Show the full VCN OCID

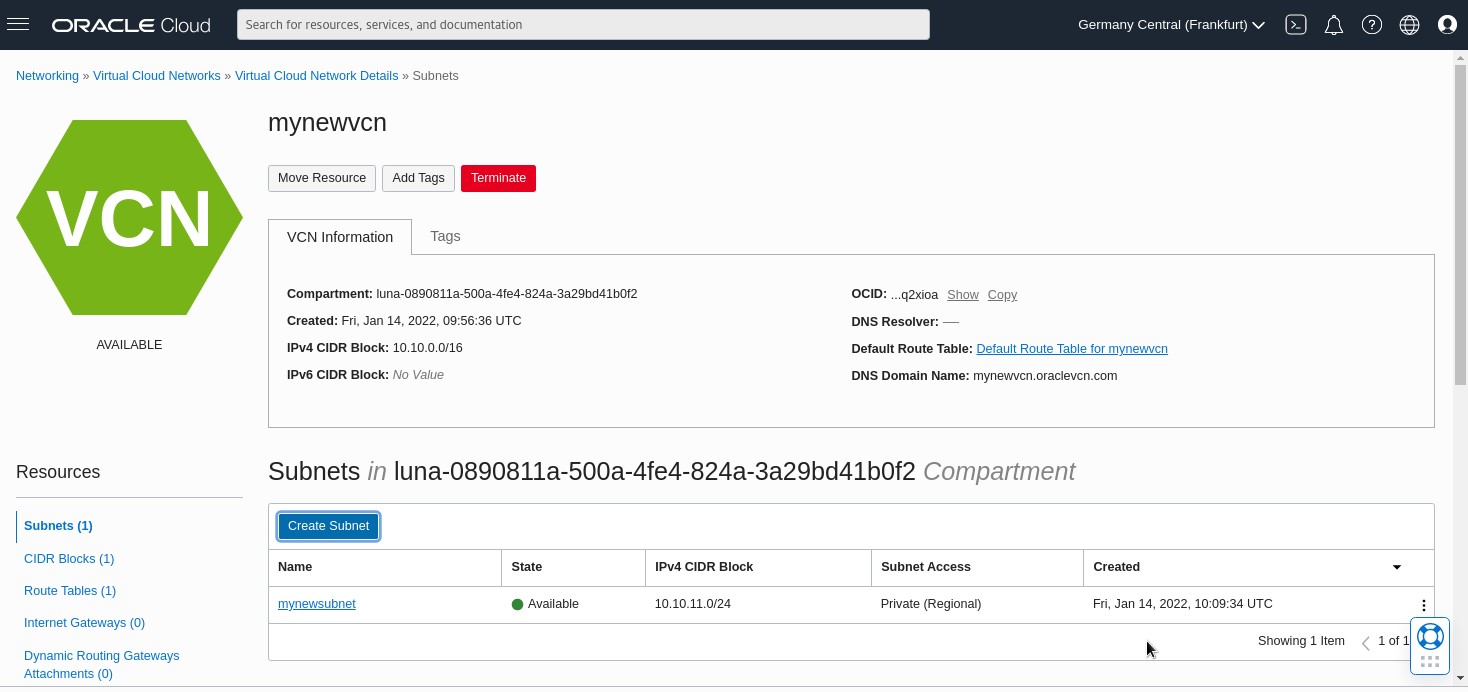[962, 294]
